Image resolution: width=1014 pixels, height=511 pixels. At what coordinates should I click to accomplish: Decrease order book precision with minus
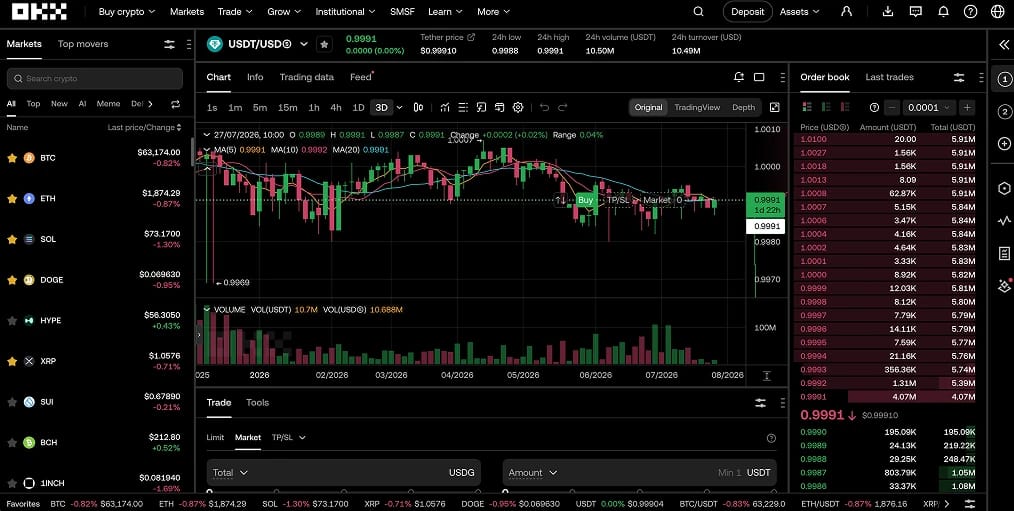point(892,107)
